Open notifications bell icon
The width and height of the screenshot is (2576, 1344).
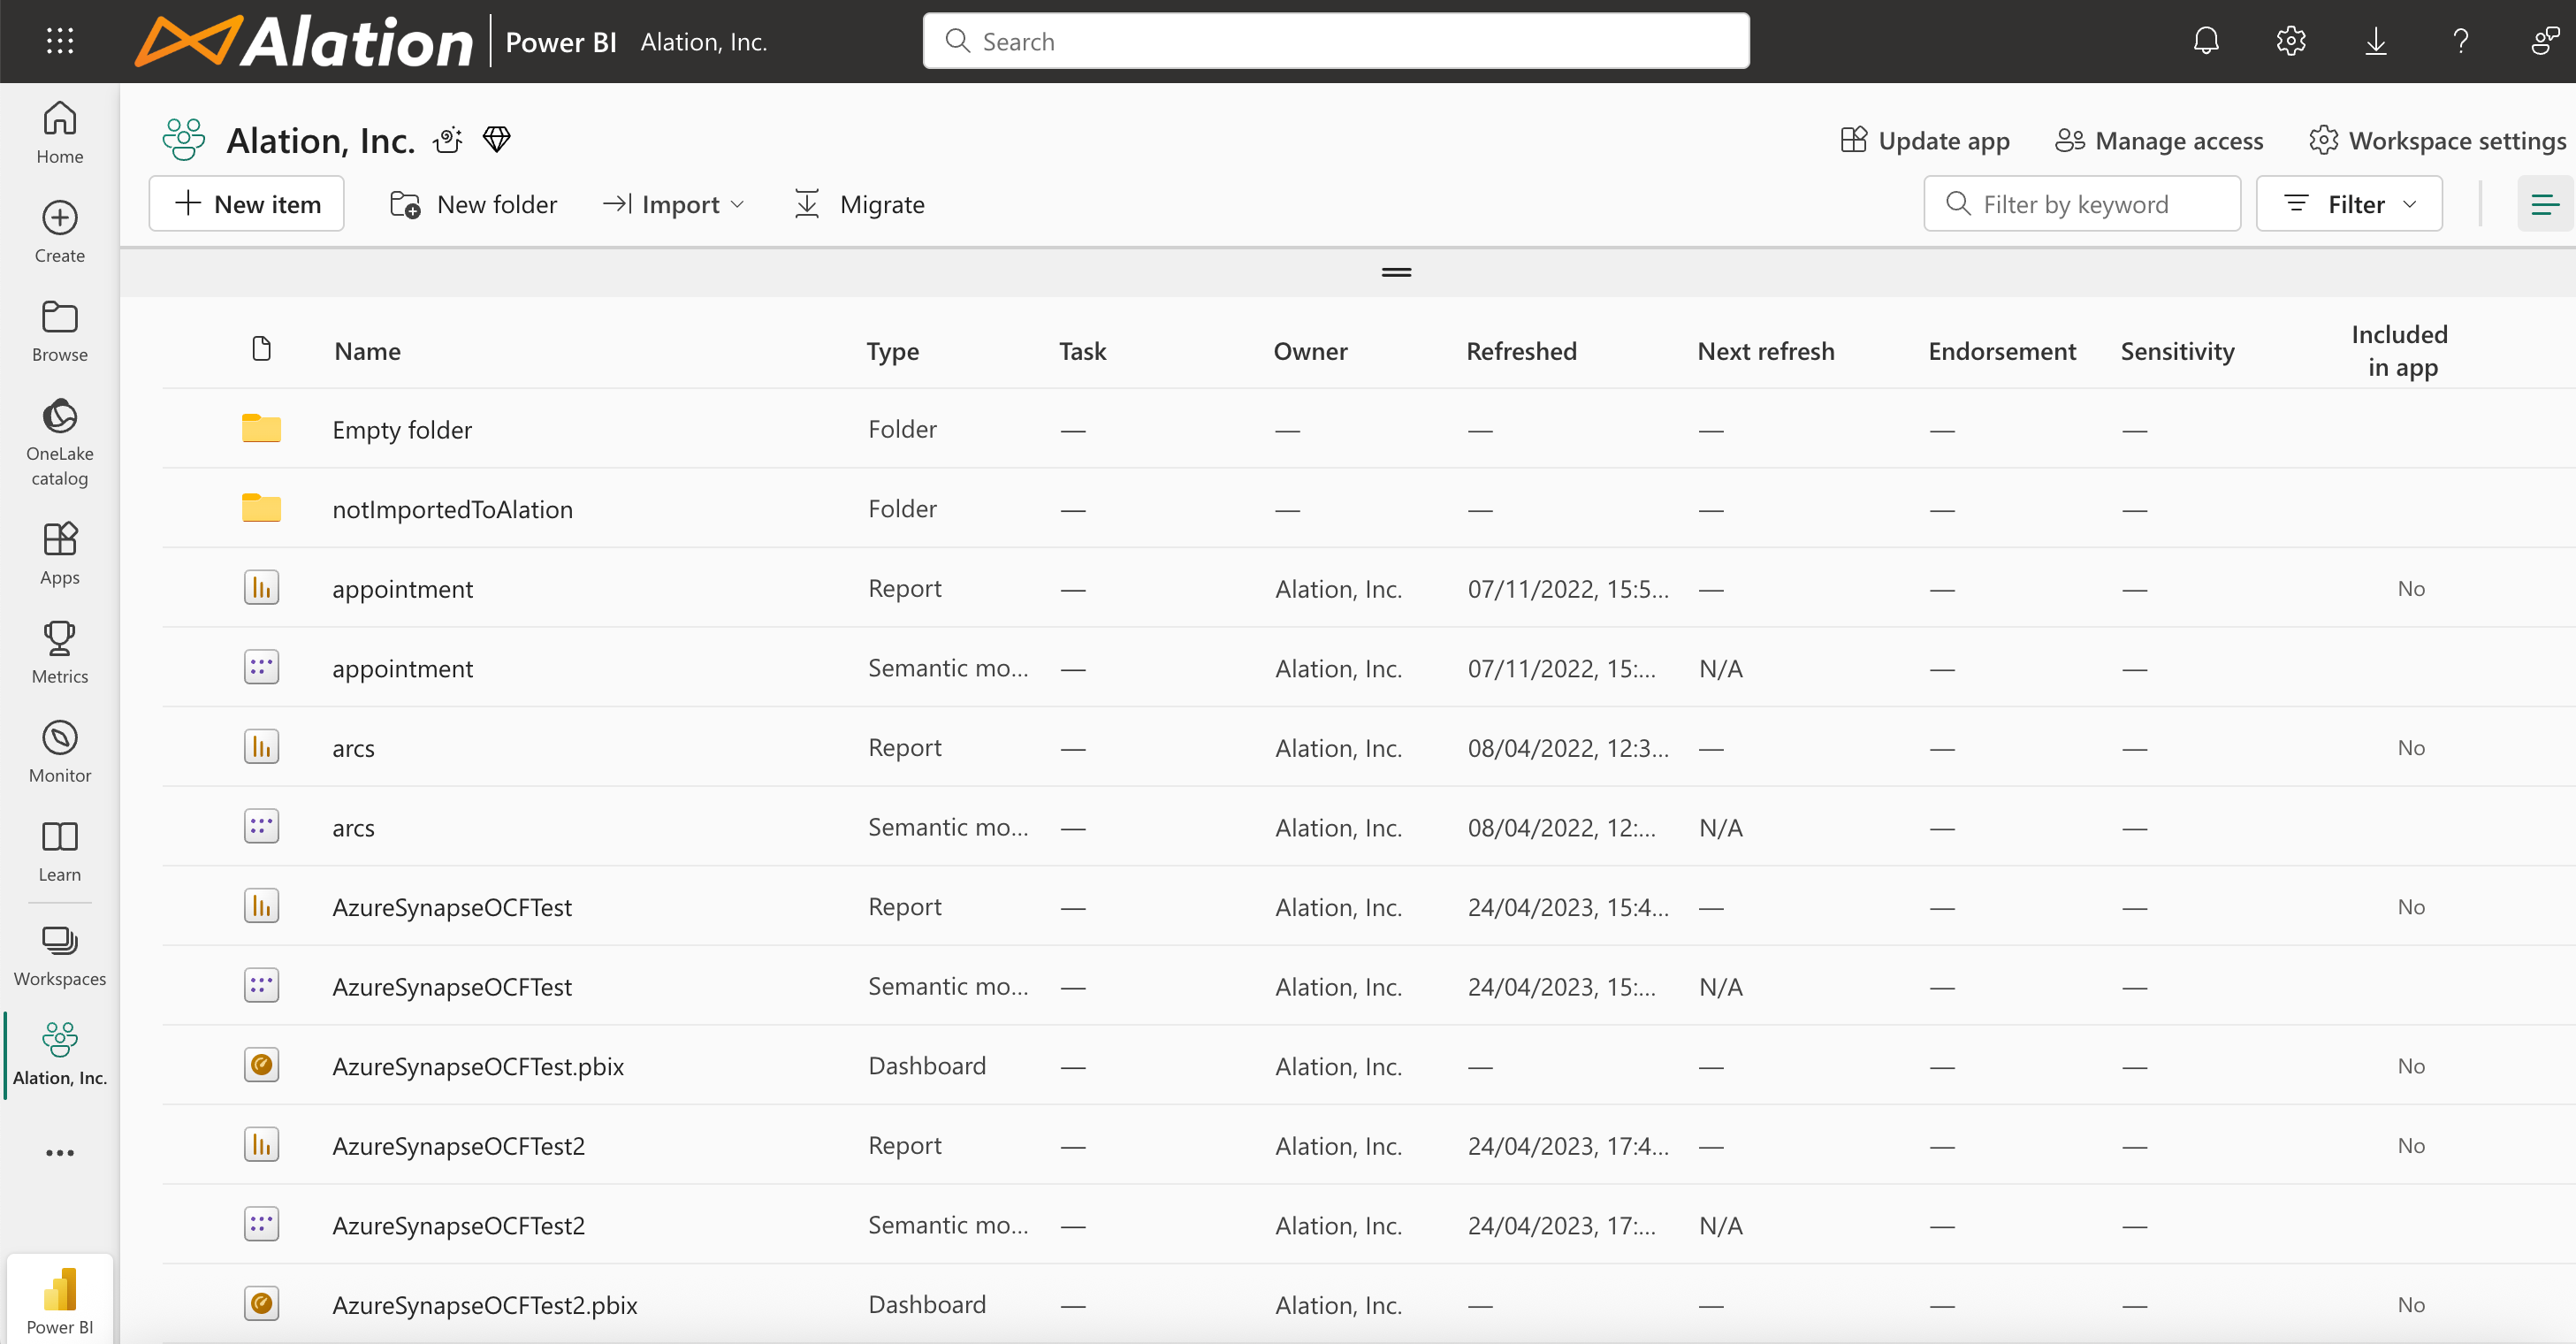2206,41
